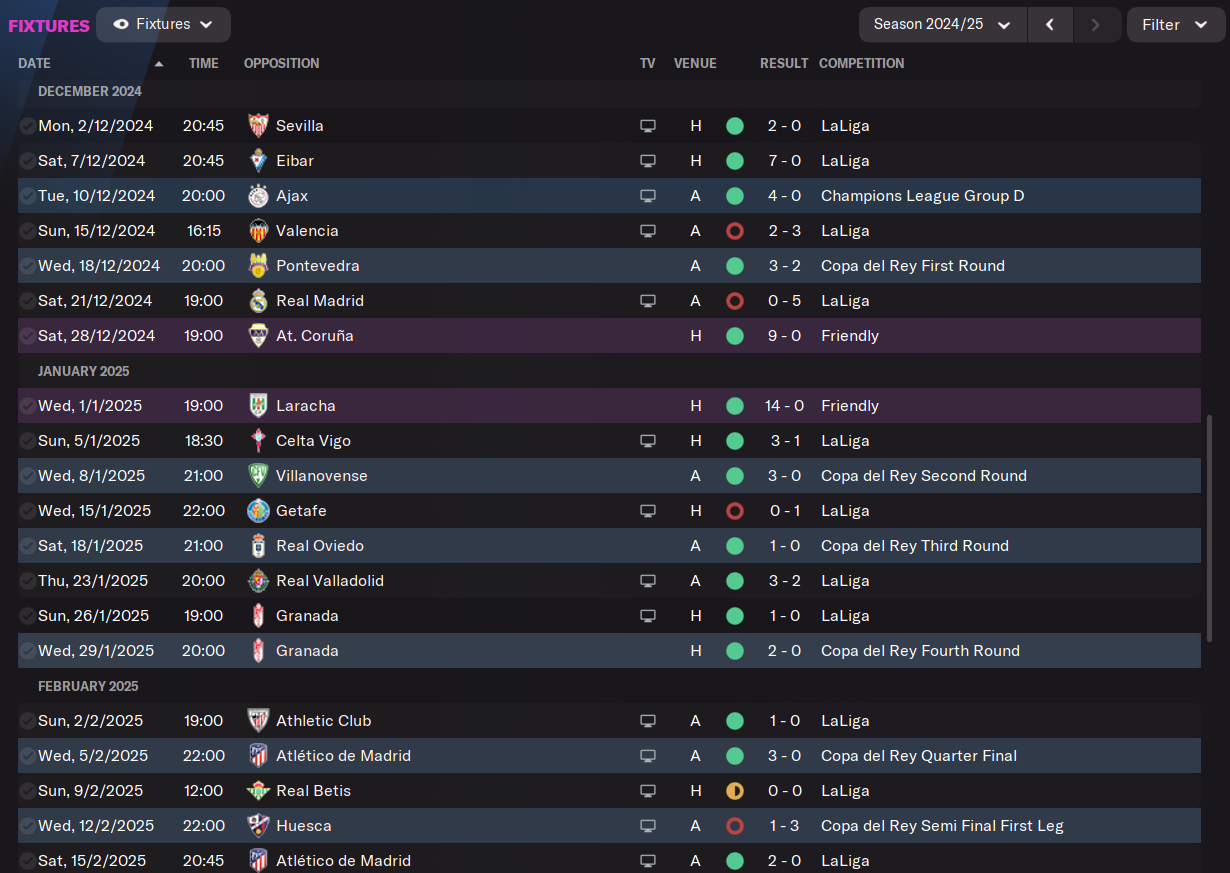Go to the previous season arrow button

tap(1050, 24)
